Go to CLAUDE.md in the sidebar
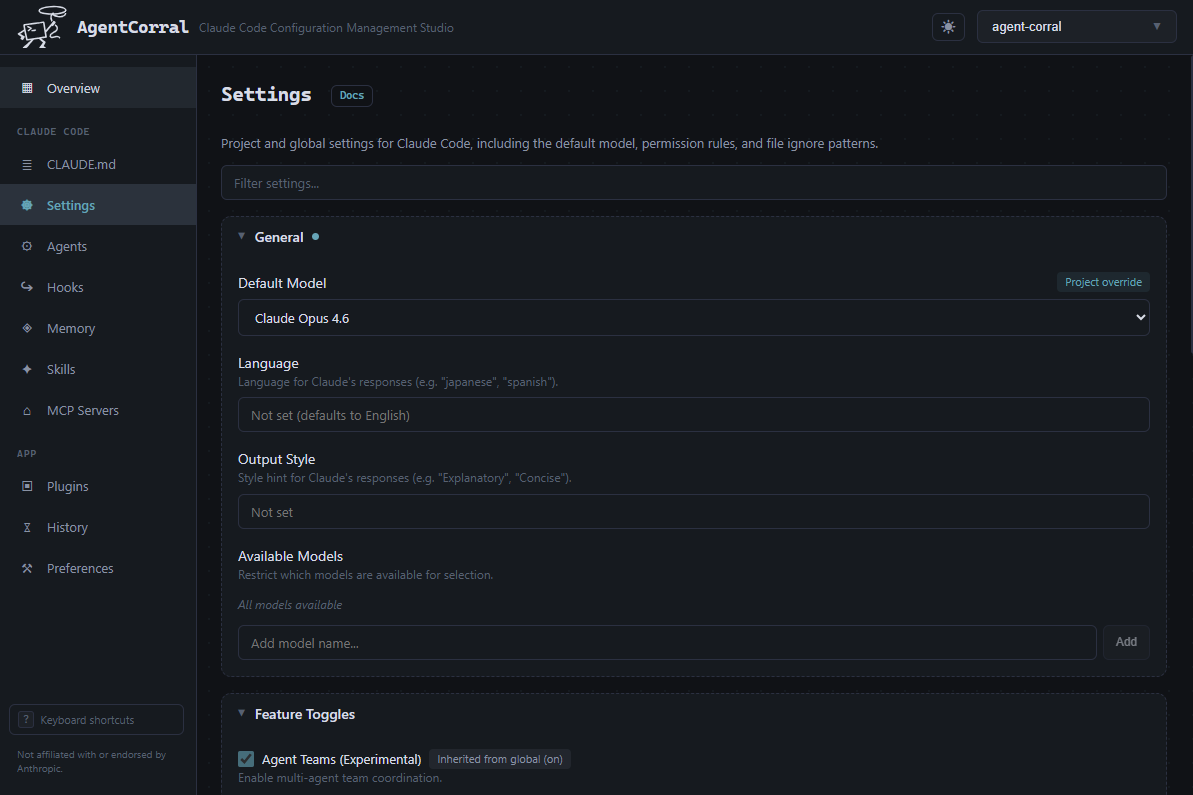This screenshot has width=1193, height=795. (x=81, y=165)
